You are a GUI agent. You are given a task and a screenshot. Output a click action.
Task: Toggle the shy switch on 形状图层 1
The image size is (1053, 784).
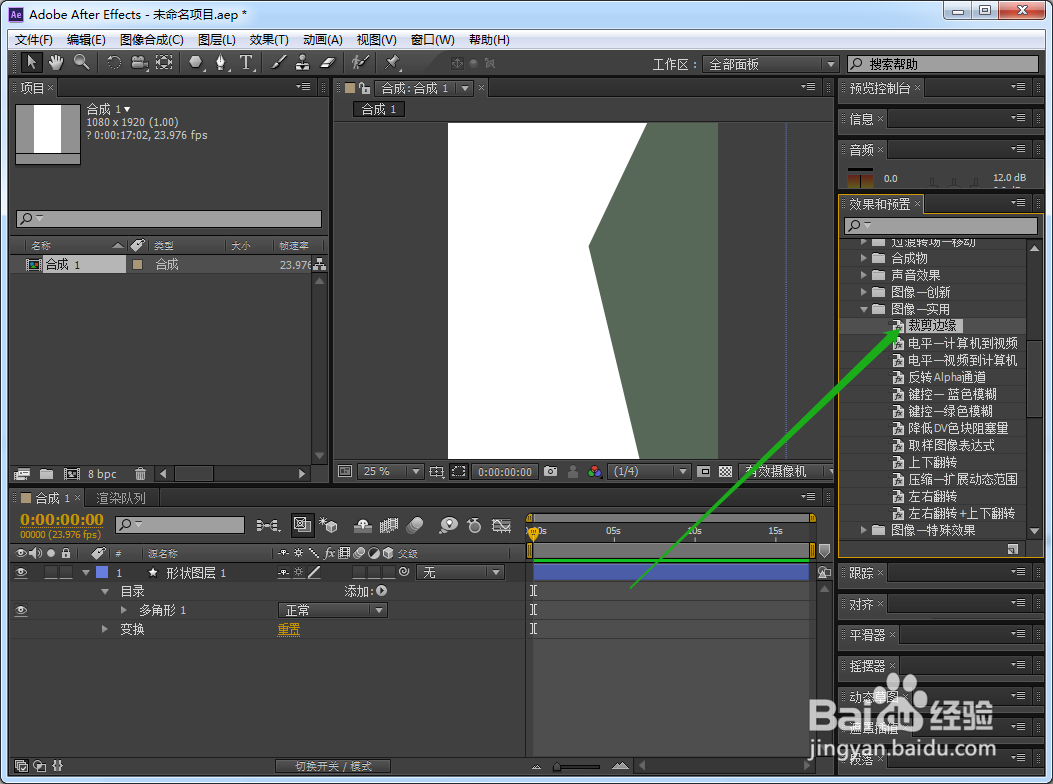(283, 572)
